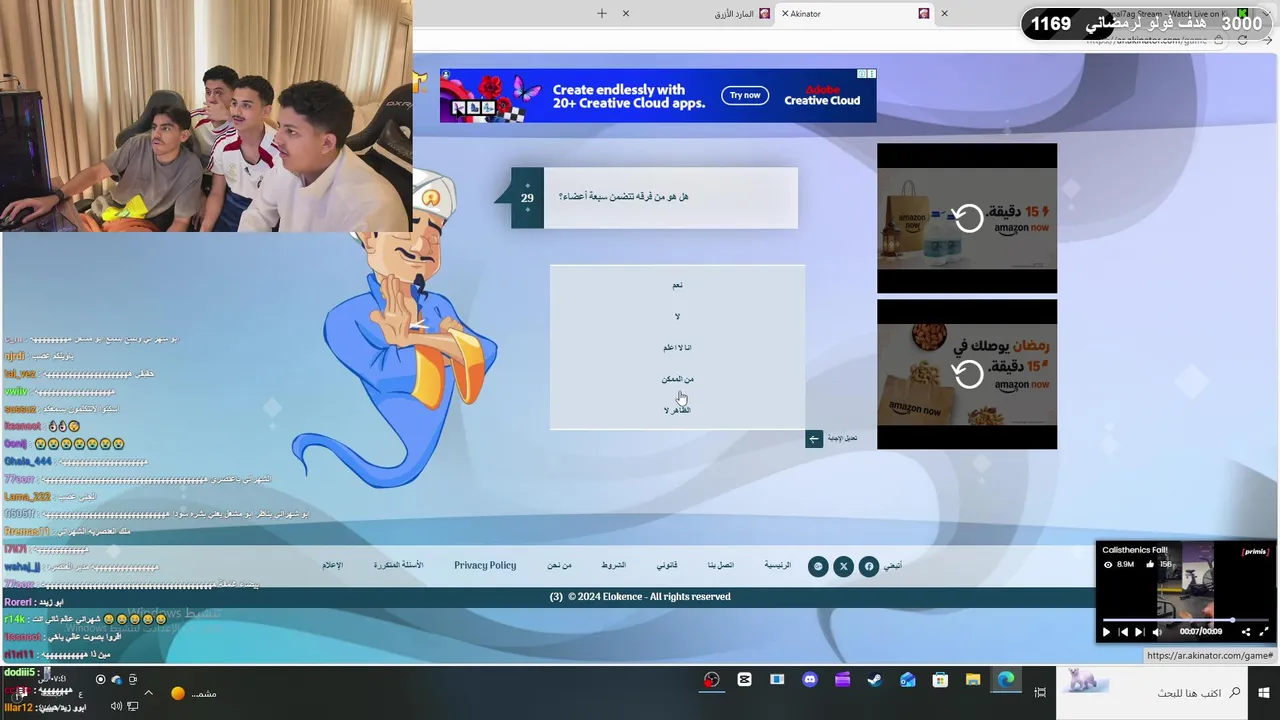Open Akinator's Facebook page icon

tap(869, 566)
